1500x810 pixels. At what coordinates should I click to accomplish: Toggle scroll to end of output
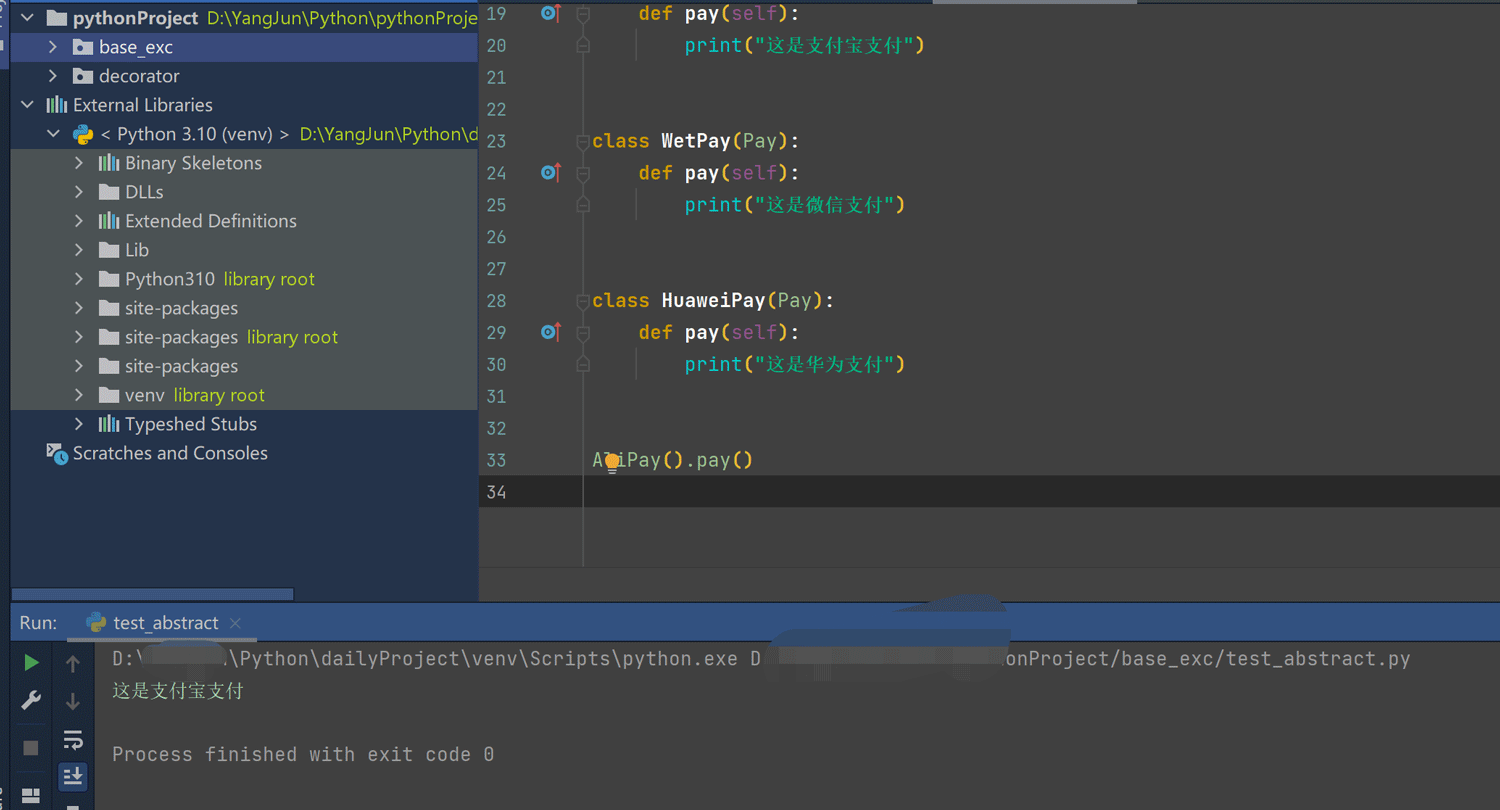73,776
